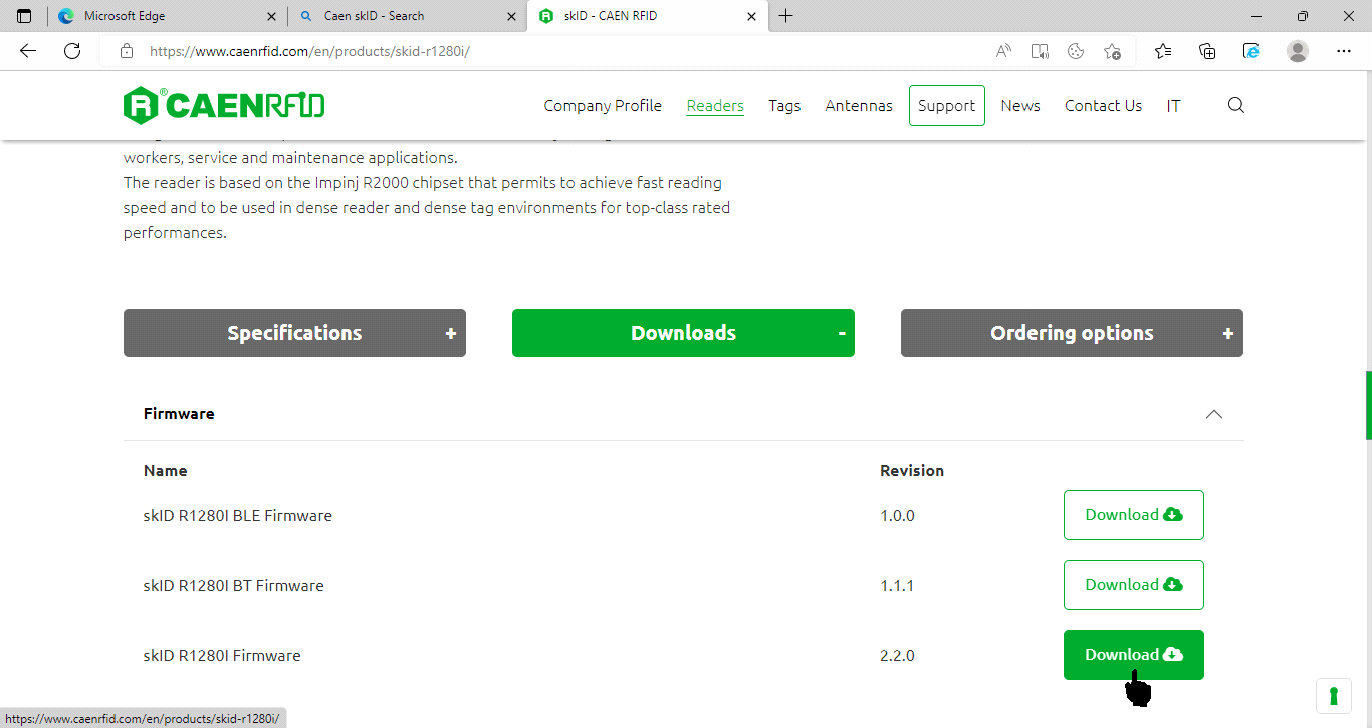Open the Collections panel
1372x728 pixels.
click(1207, 51)
